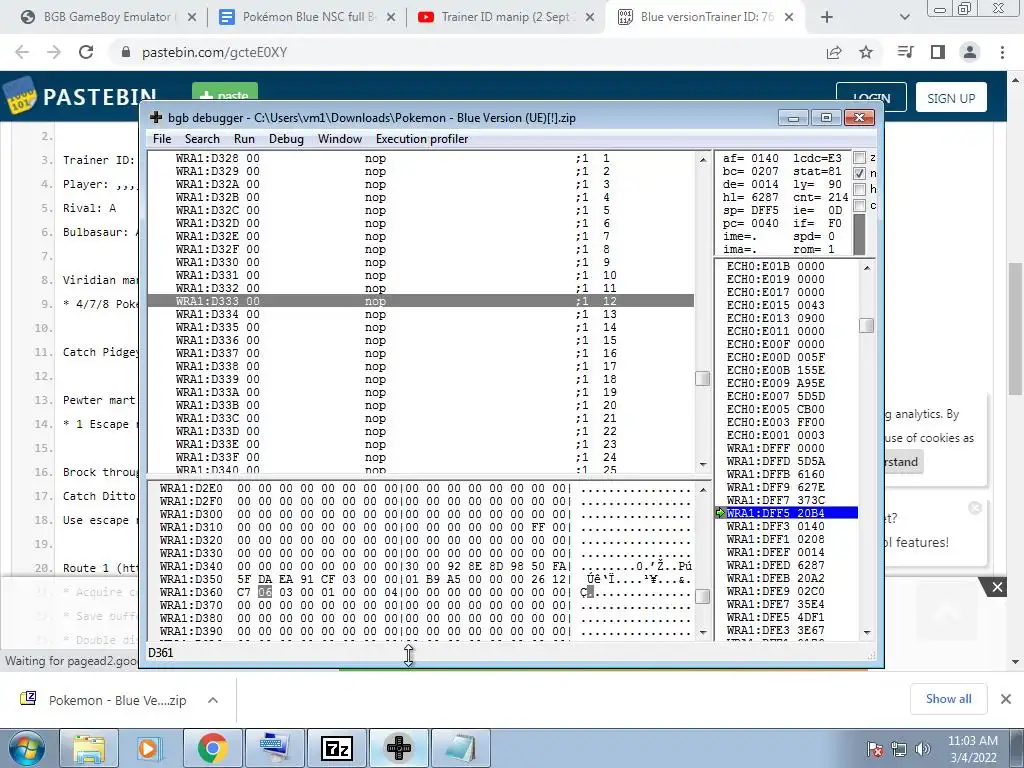
Task: Click the af= 0140 register value
Action: point(750,158)
